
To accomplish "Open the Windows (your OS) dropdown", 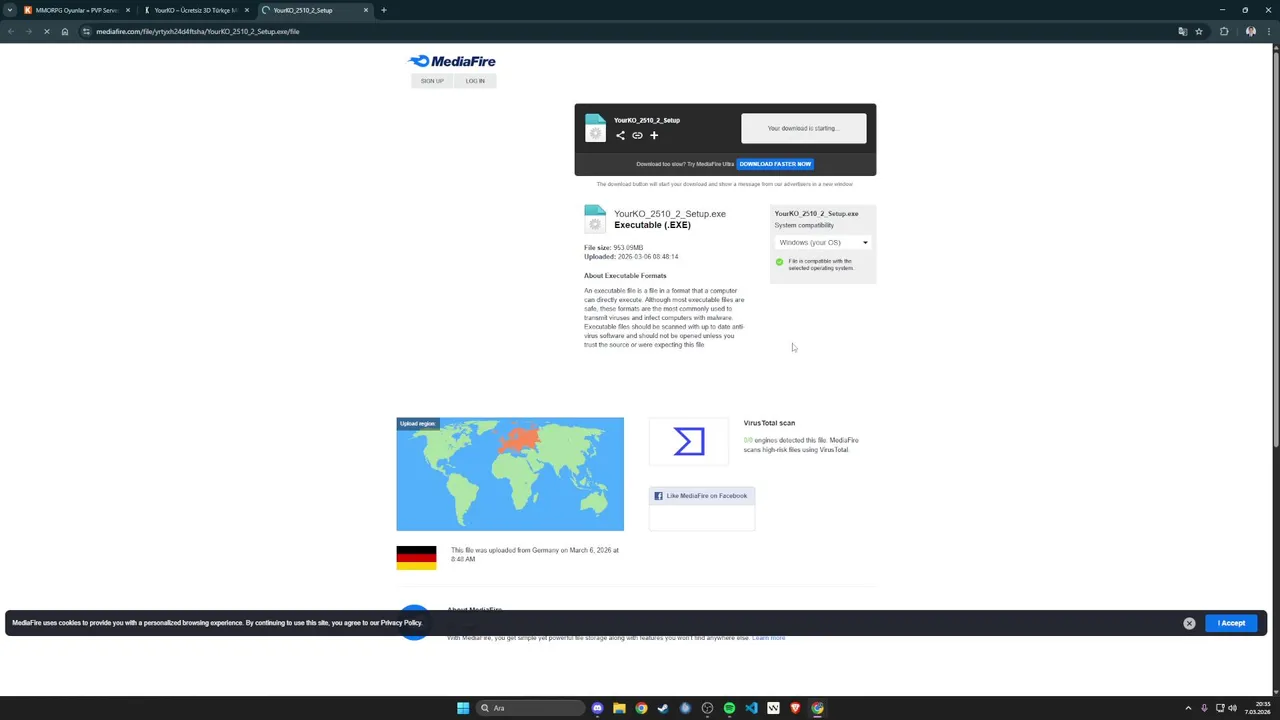I will pos(823,242).
